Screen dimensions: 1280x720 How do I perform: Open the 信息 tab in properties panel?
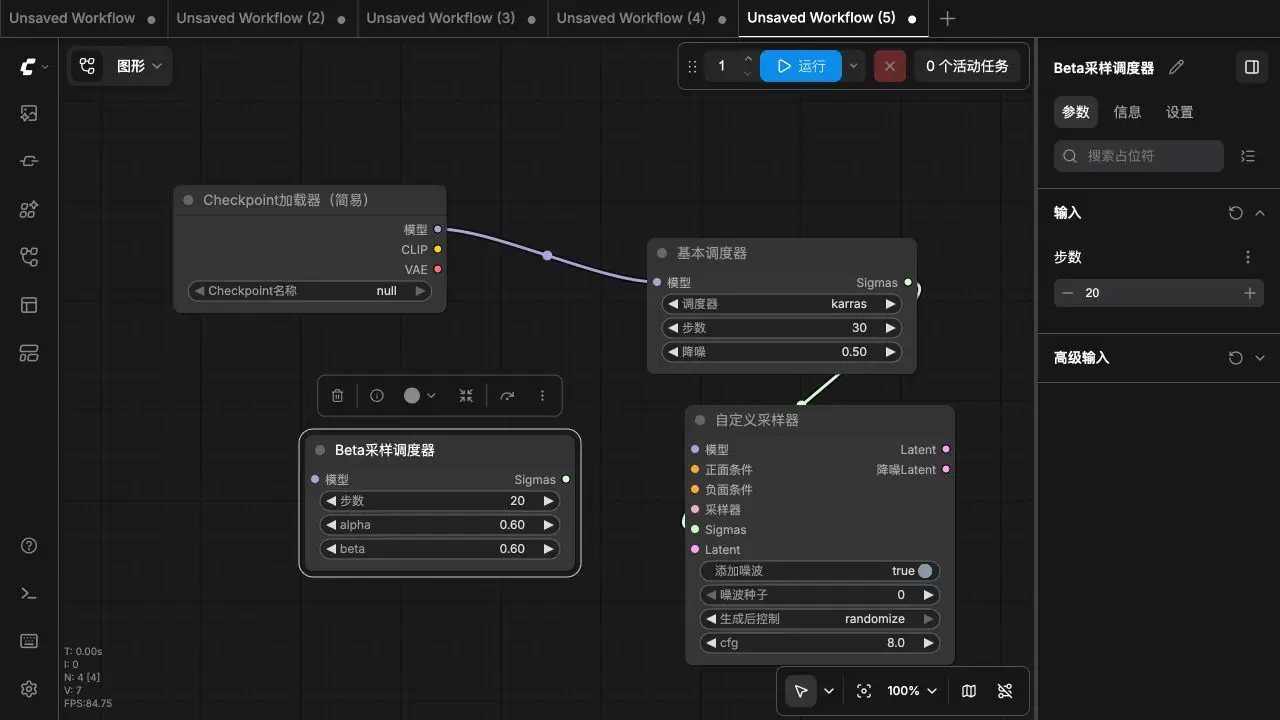pyautogui.click(x=1127, y=112)
